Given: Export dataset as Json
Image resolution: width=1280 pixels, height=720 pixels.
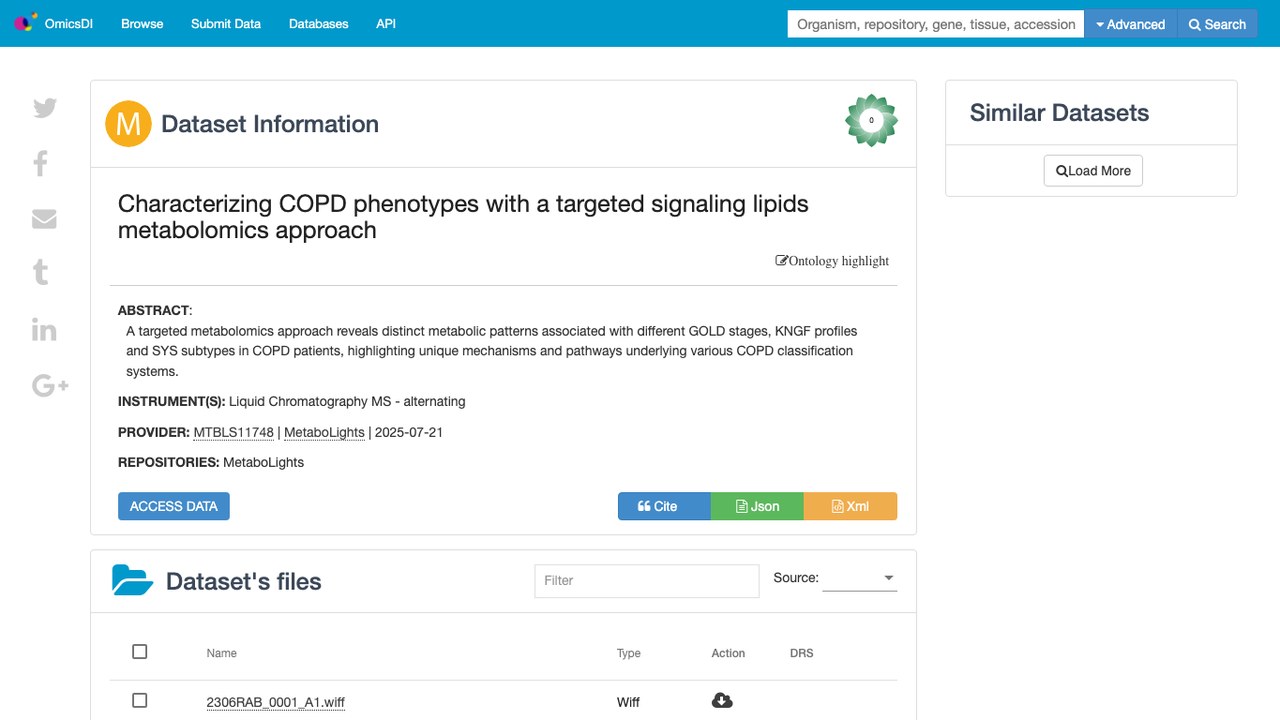Looking at the screenshot, I should pyautogui.click(x=757, y=506).
